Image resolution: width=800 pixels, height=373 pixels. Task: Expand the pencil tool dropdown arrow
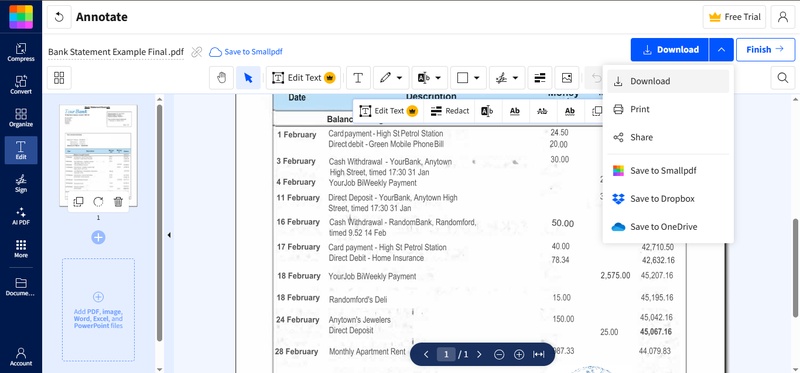[x=399, y=78]
